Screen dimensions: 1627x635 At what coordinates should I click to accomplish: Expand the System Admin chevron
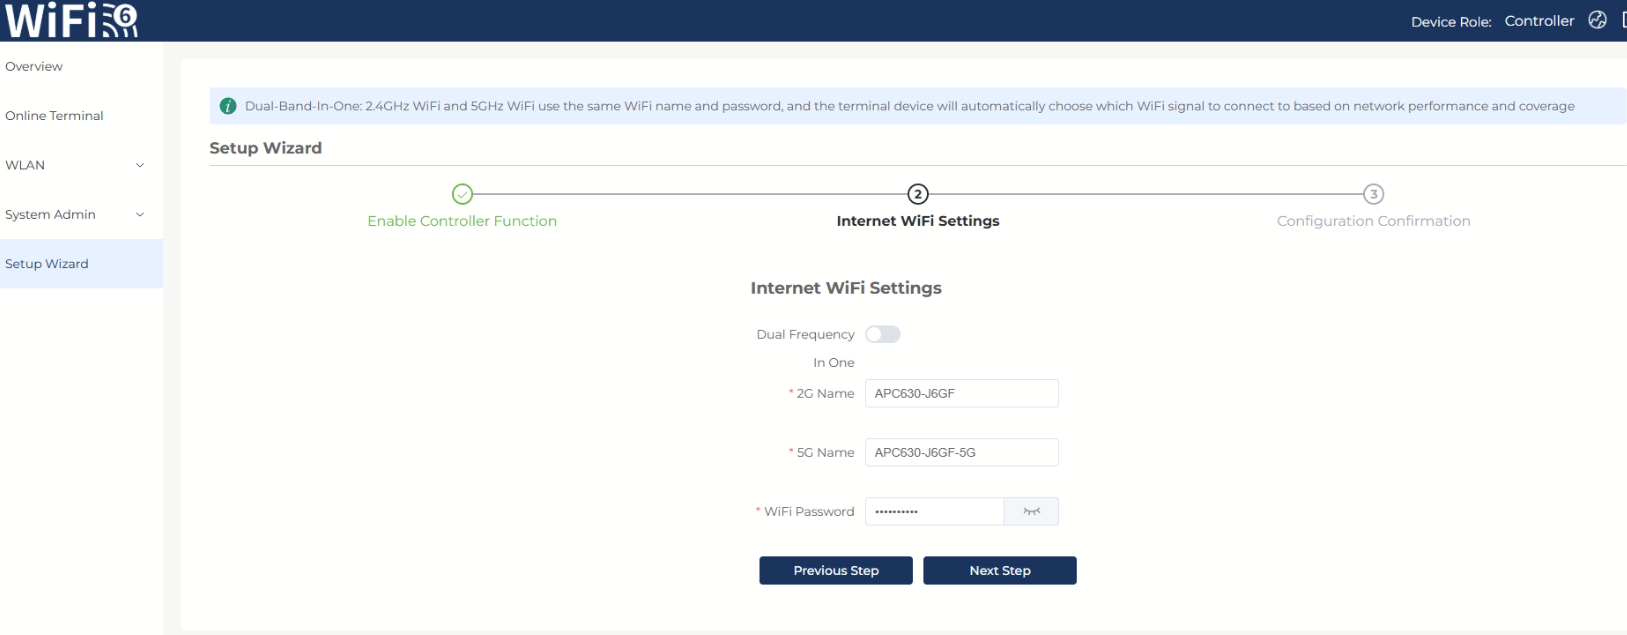click(140, 214)
